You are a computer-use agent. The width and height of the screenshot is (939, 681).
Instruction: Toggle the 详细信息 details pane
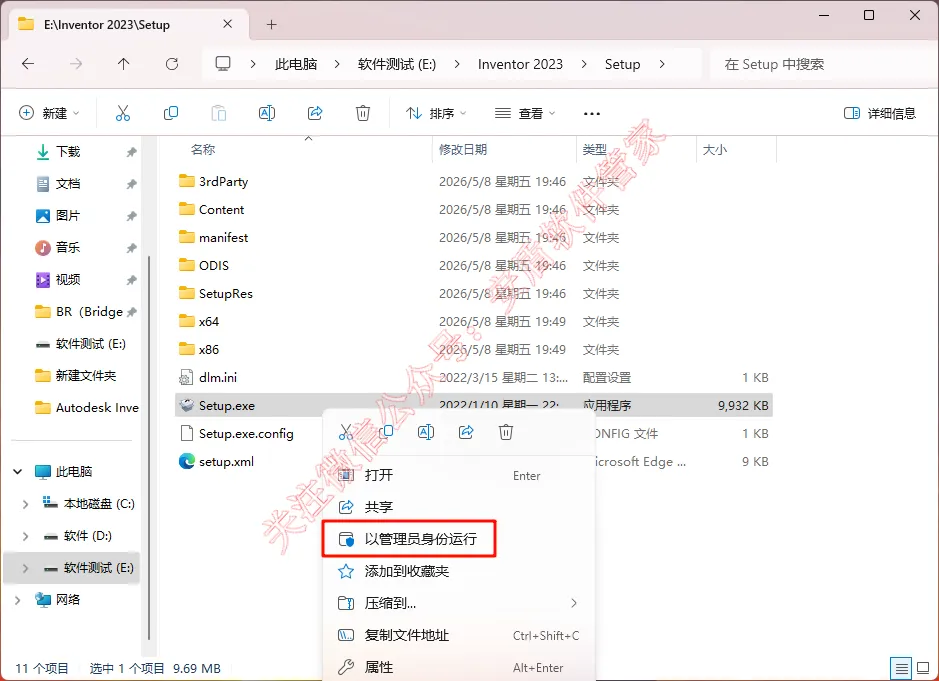click(880, 113)
